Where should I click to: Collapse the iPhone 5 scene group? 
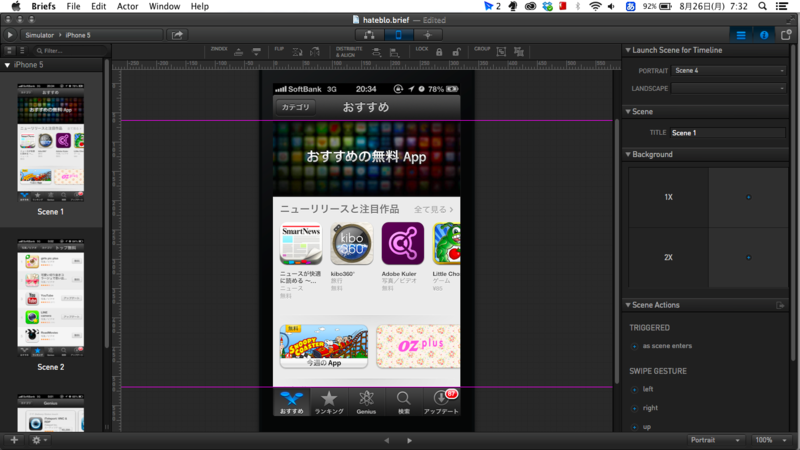pos(7,65)
